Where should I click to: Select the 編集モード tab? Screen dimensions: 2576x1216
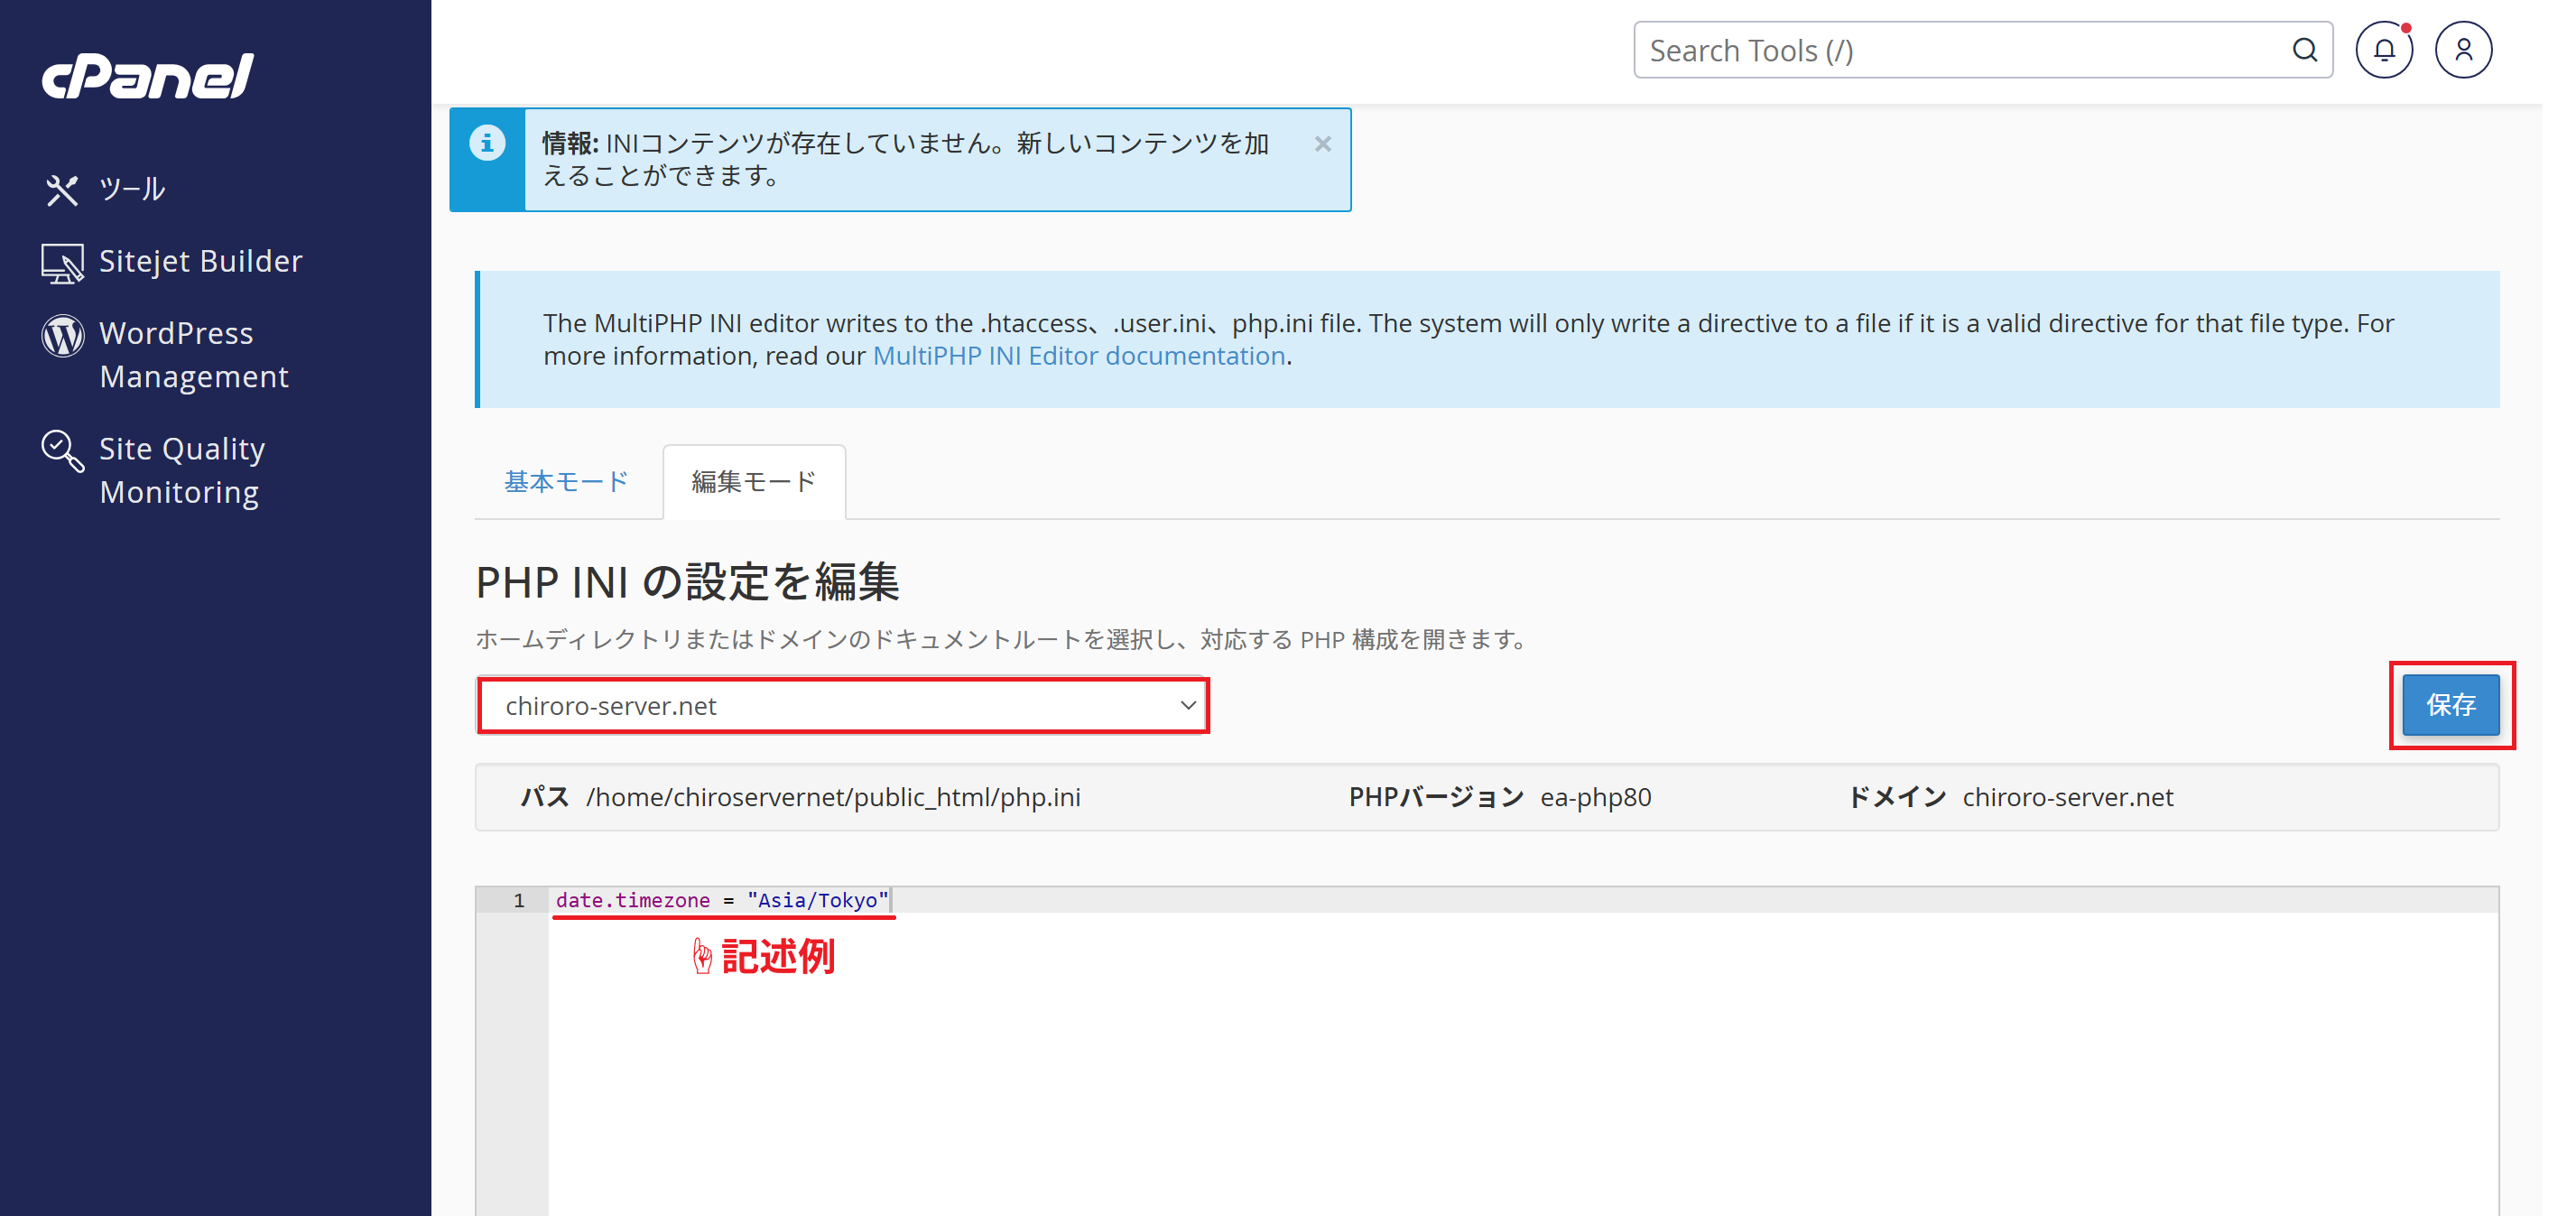click(x=754, y=482)
